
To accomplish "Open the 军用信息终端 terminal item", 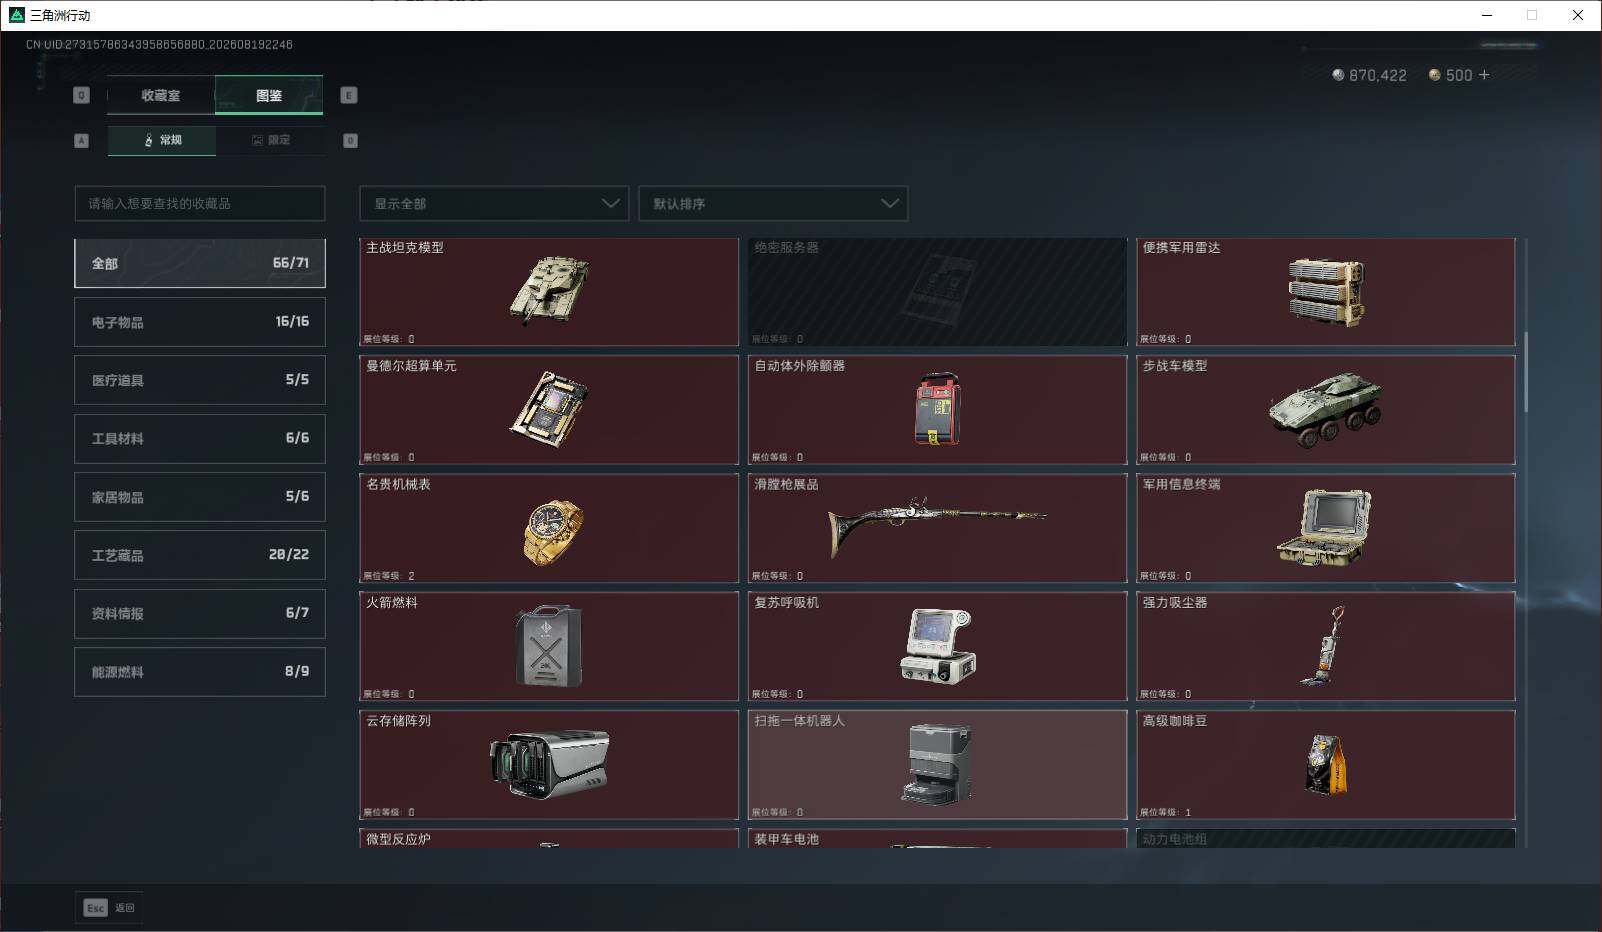I will pos(1326,527).
